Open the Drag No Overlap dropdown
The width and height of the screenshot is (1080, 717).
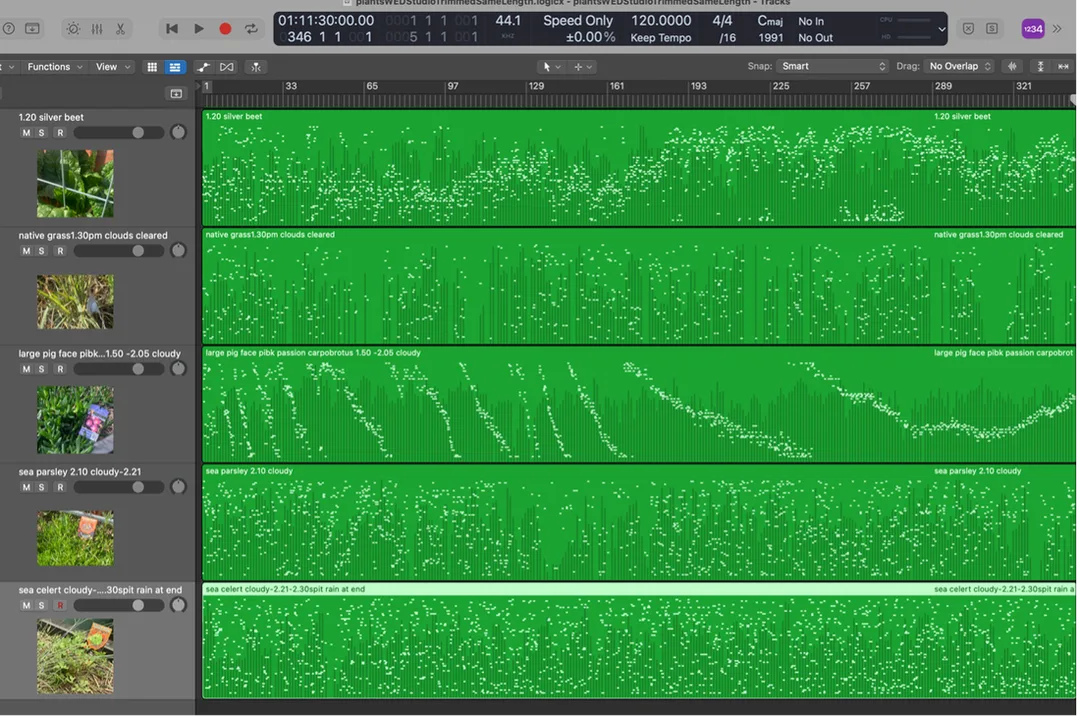959,66
